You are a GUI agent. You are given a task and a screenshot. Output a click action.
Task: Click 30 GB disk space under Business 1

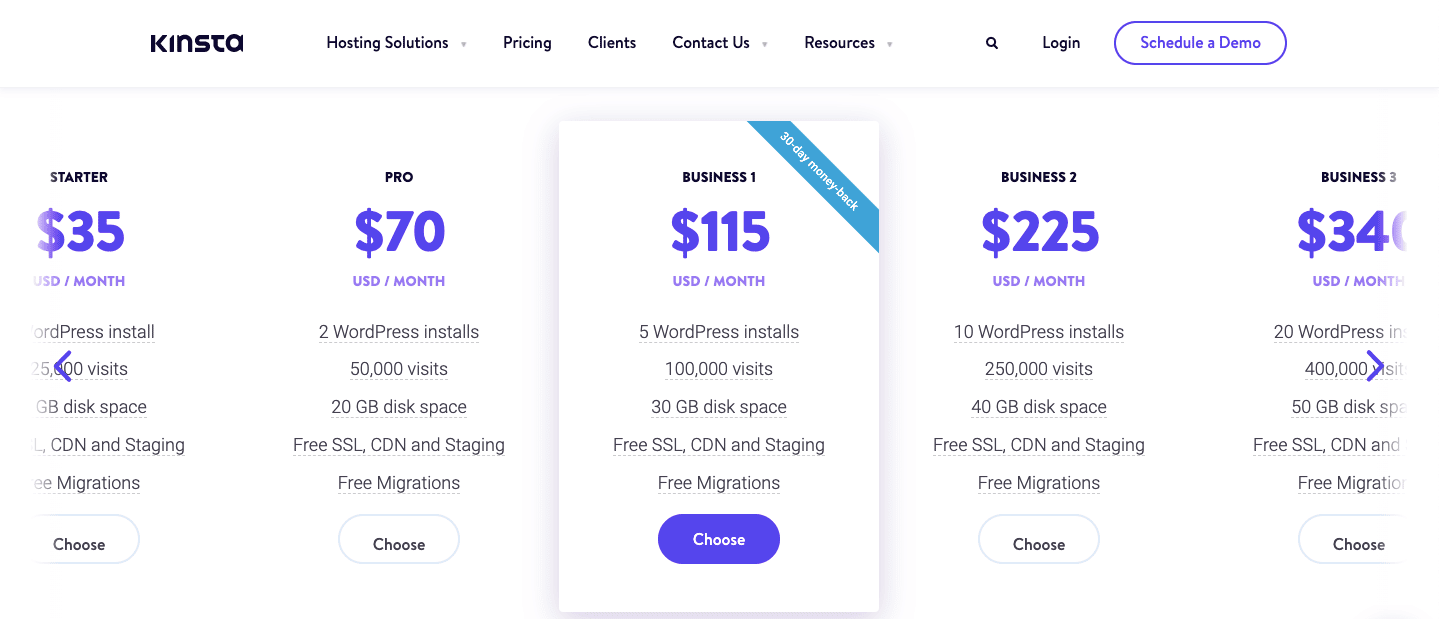point(718,406)
